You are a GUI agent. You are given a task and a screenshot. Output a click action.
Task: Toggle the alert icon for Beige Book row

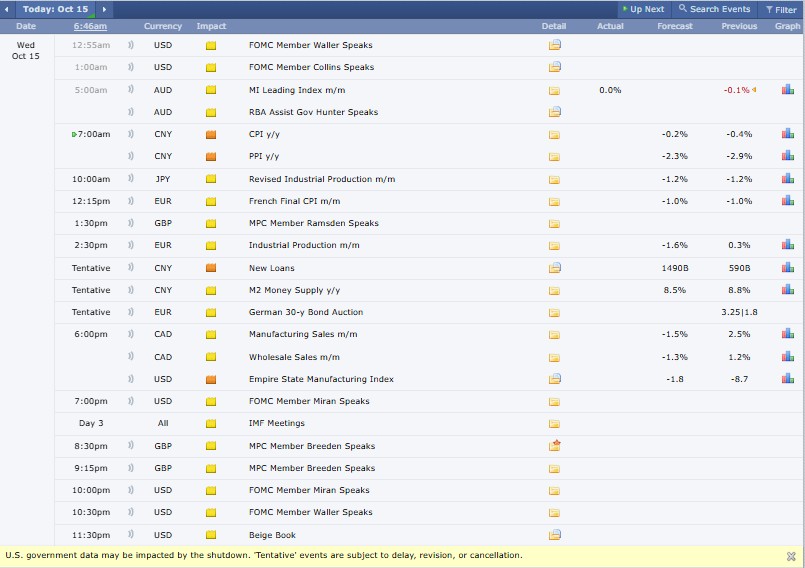click(x=131, y=535)
